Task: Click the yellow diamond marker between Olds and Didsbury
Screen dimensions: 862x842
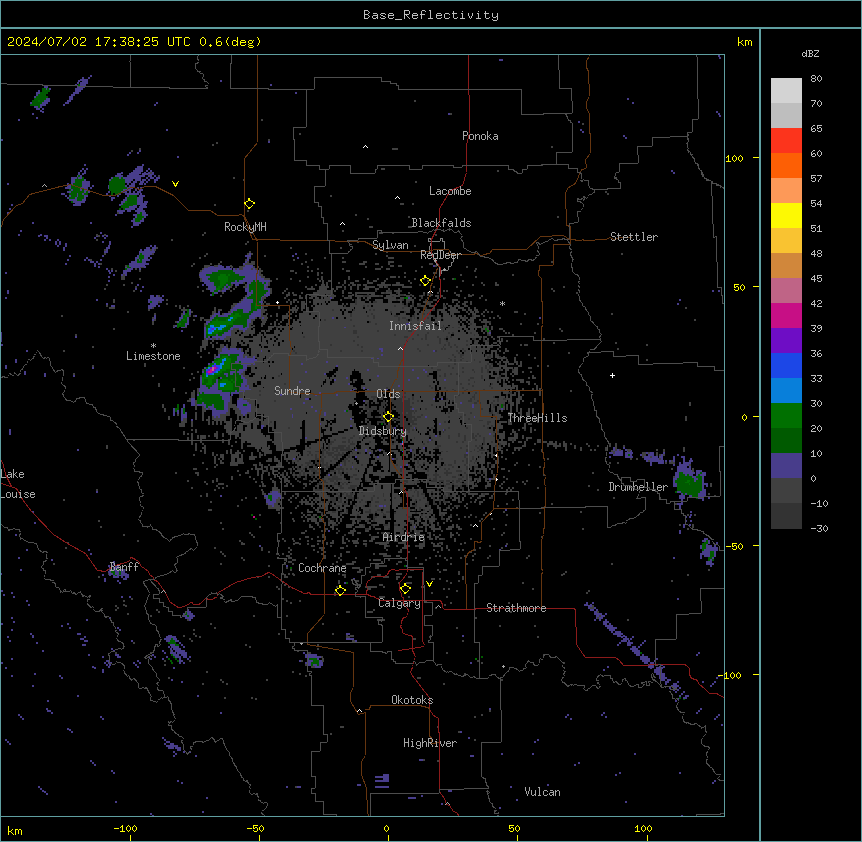Action: (x=388, y=417)
